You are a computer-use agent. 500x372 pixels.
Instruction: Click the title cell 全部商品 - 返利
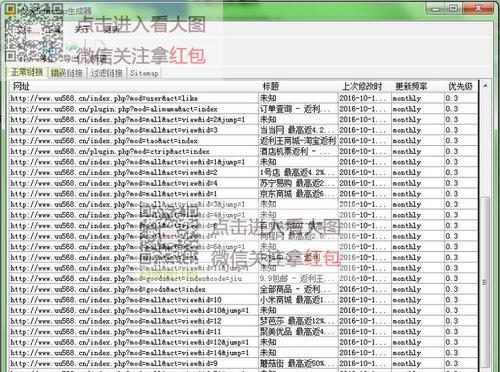[298, 289]
